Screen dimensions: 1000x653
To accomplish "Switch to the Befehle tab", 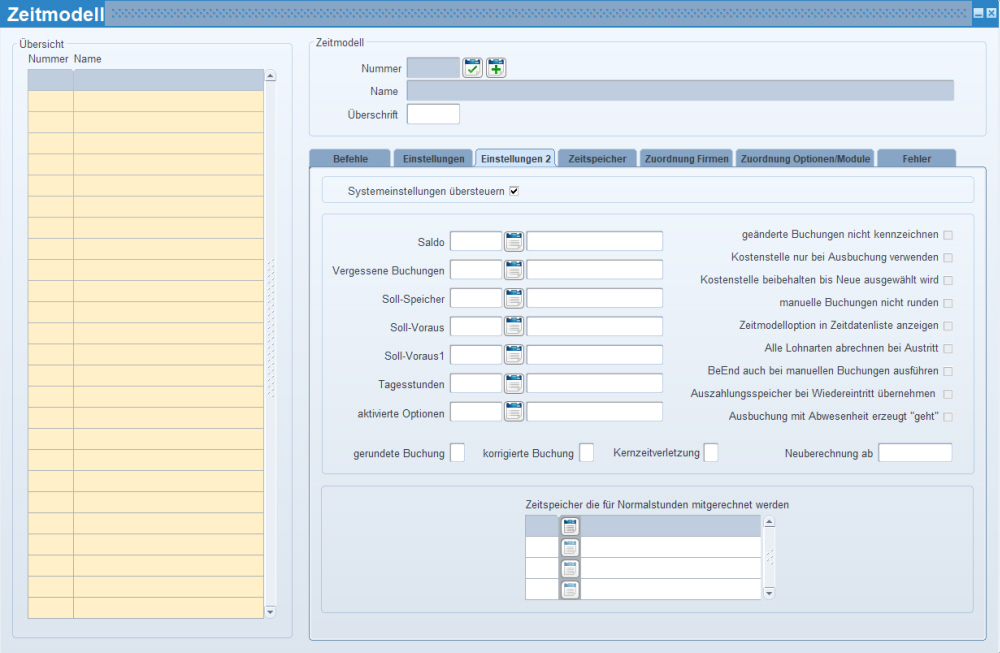I will tap(350, 158).
